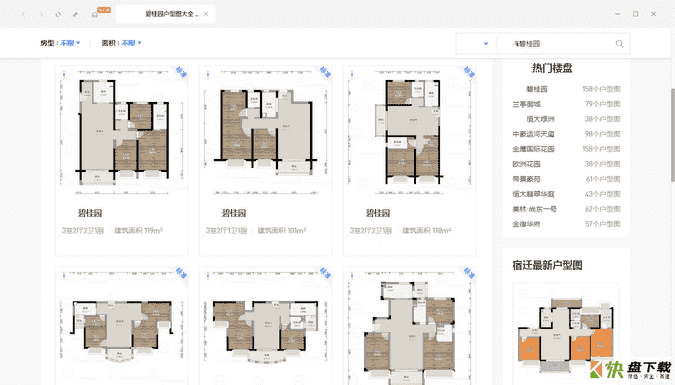675x385 pixels.
Task: Open 金宿华府 in the 热门楼盘 list
Action: coord(526,224)
